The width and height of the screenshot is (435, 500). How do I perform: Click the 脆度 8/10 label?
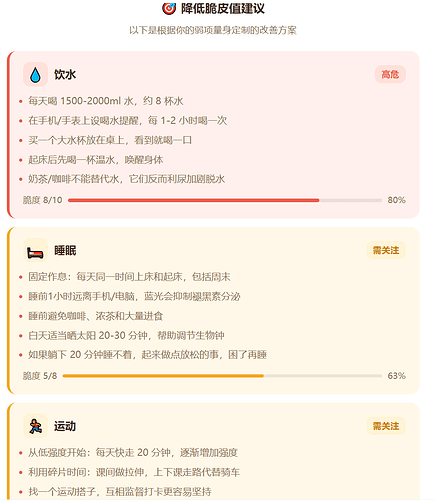click(42, 200)
